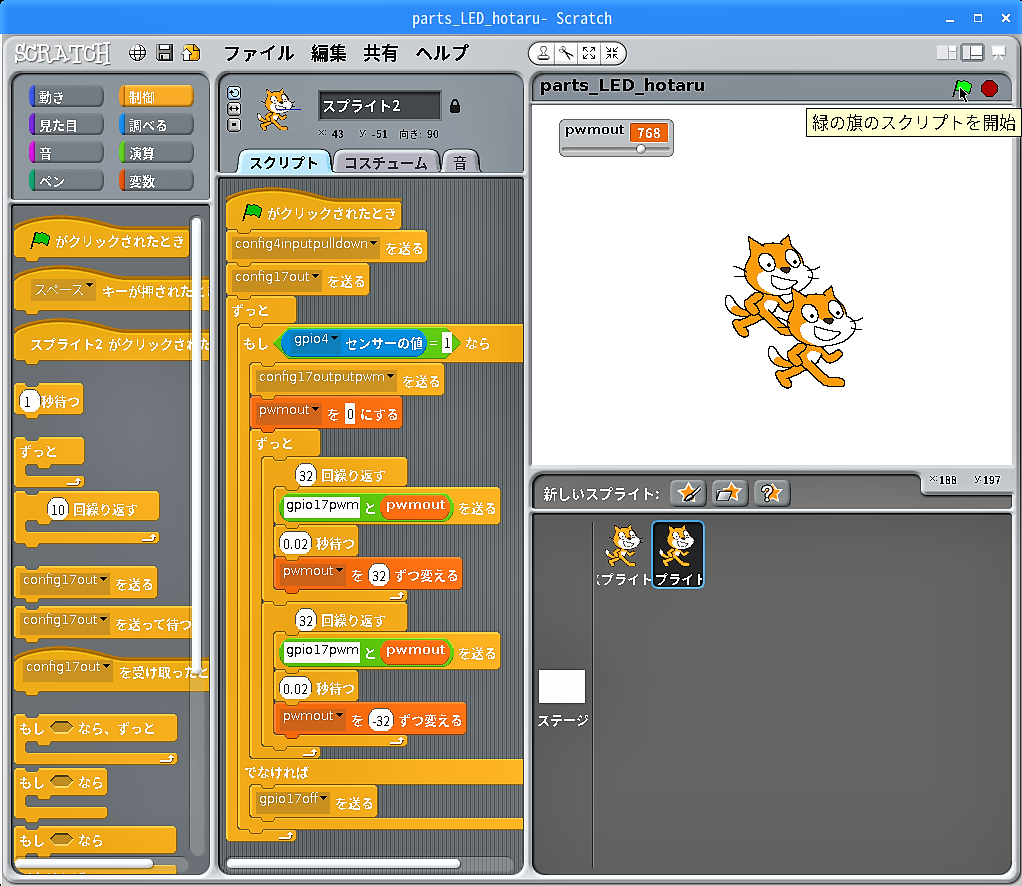Image resolution: width=1022 pixels, height=886 pixels.
Task: Select the 変数 block category
Action: 156,181
